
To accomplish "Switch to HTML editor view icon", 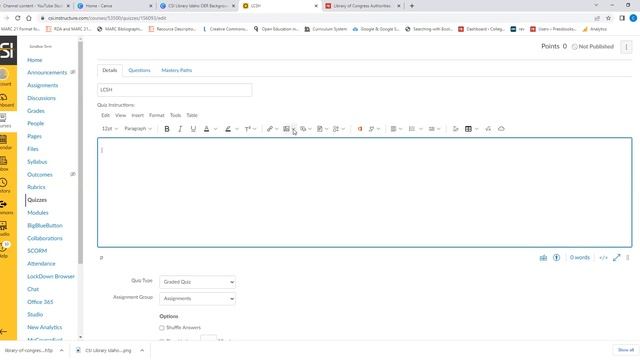I will [603, 258].
